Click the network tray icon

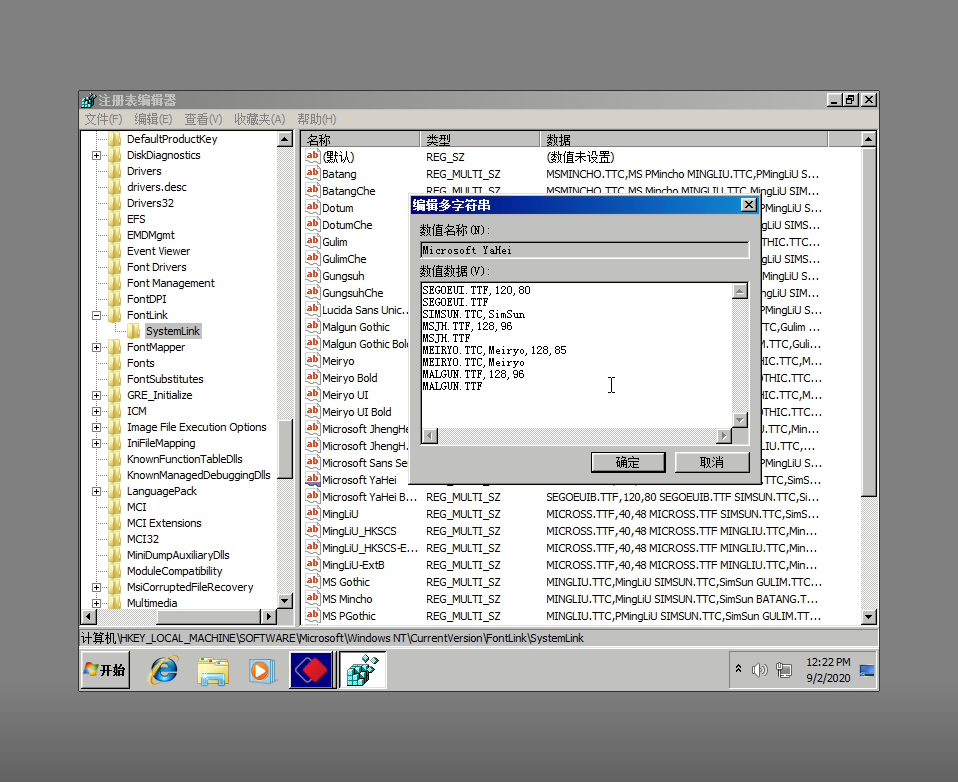(x=784, y=670)
